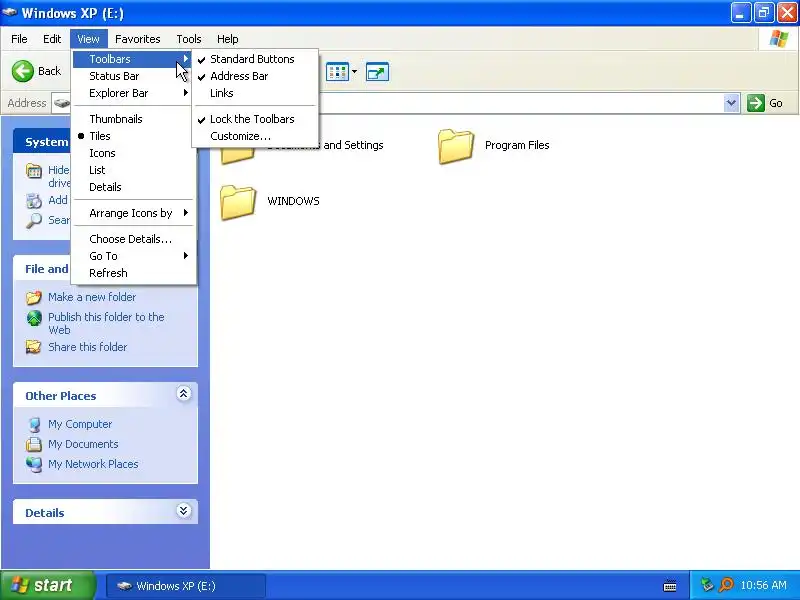Viewport: 800px width, 600px height.
Task: Open the File menu
Action: 19,39
